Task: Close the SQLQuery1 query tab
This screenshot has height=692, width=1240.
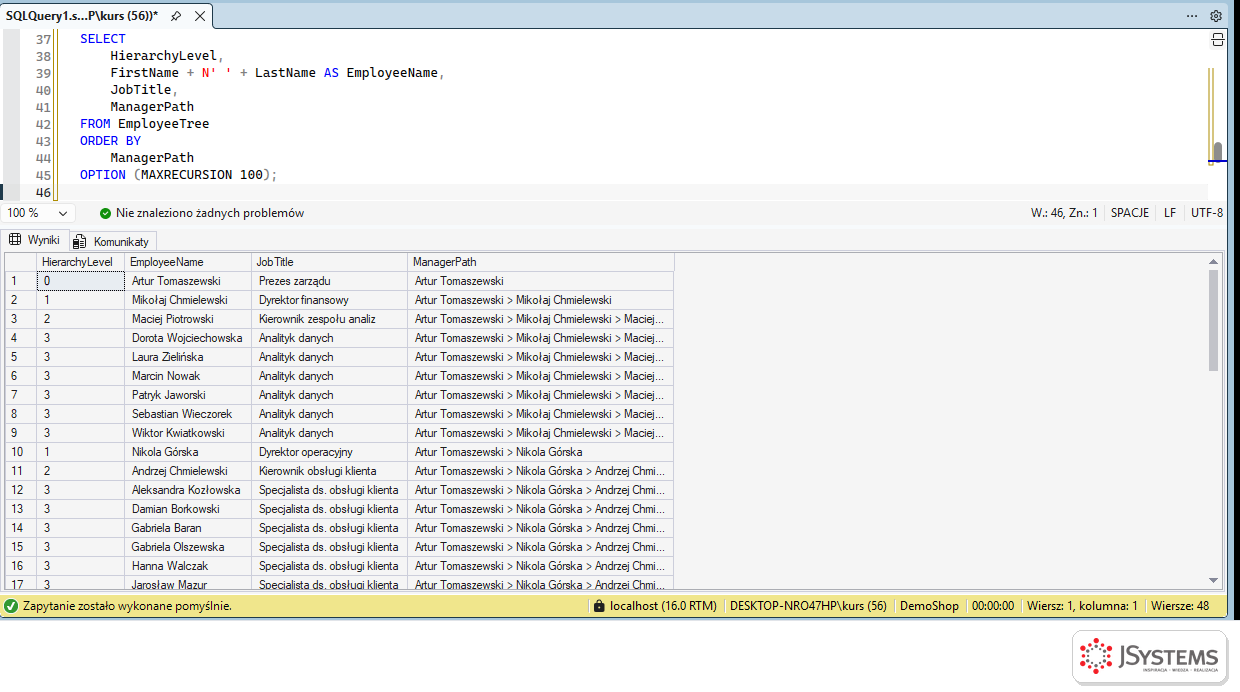Action: [199, 16]
